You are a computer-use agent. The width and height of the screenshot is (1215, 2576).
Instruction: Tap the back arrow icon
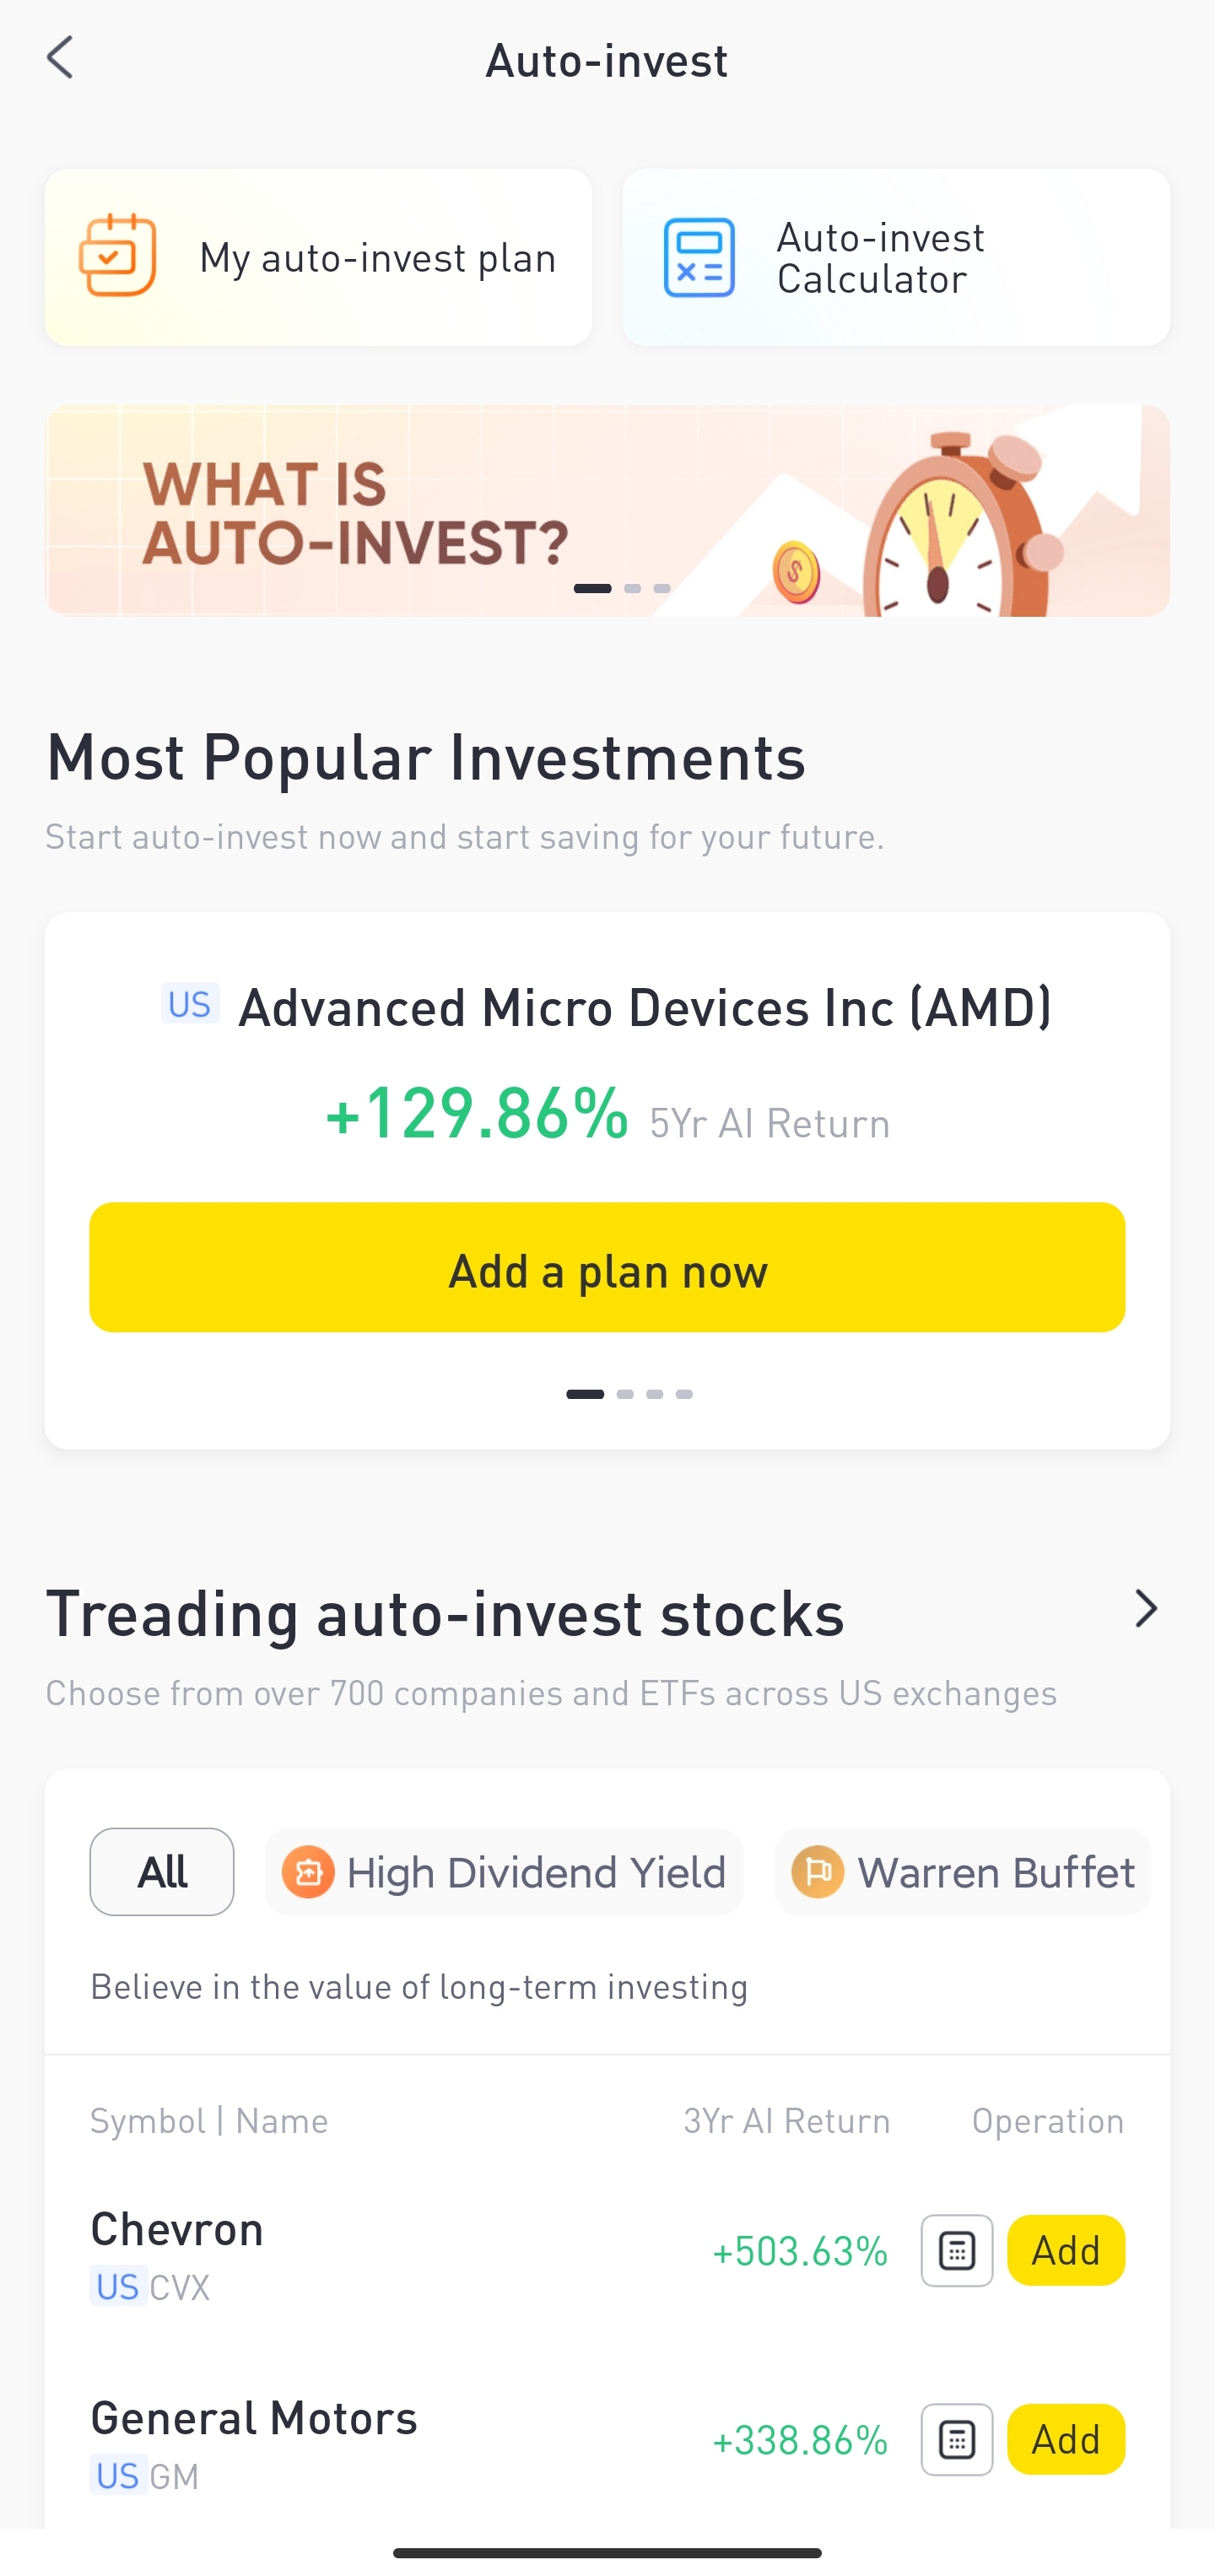61,58
